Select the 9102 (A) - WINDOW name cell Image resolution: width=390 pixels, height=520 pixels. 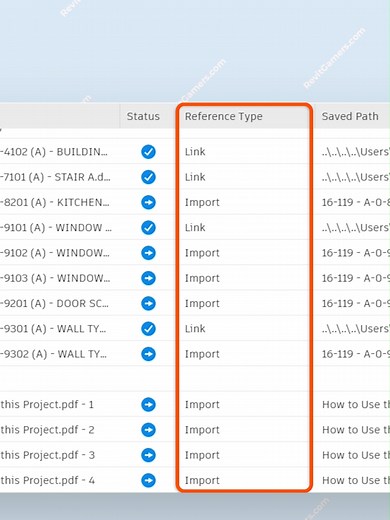tap(55, 253)
